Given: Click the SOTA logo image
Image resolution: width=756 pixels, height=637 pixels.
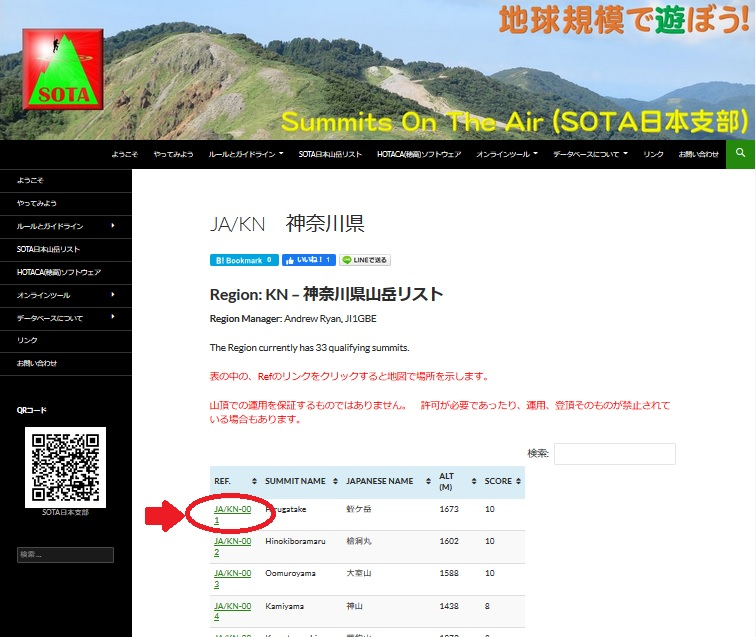Looking at the screenshot, I should pyautogui.click(x=63, y=69).
